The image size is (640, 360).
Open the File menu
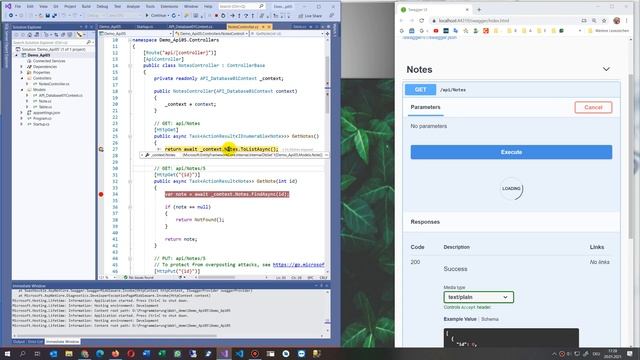tap(18, 7)
